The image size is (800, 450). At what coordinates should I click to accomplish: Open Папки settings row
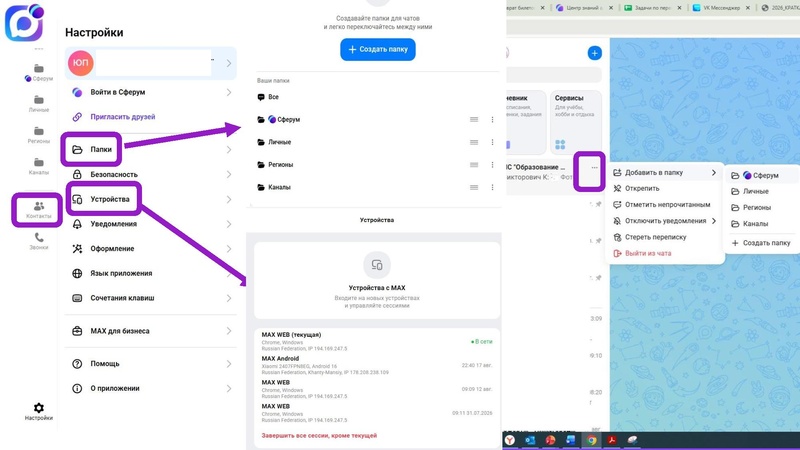coord(151,149)
